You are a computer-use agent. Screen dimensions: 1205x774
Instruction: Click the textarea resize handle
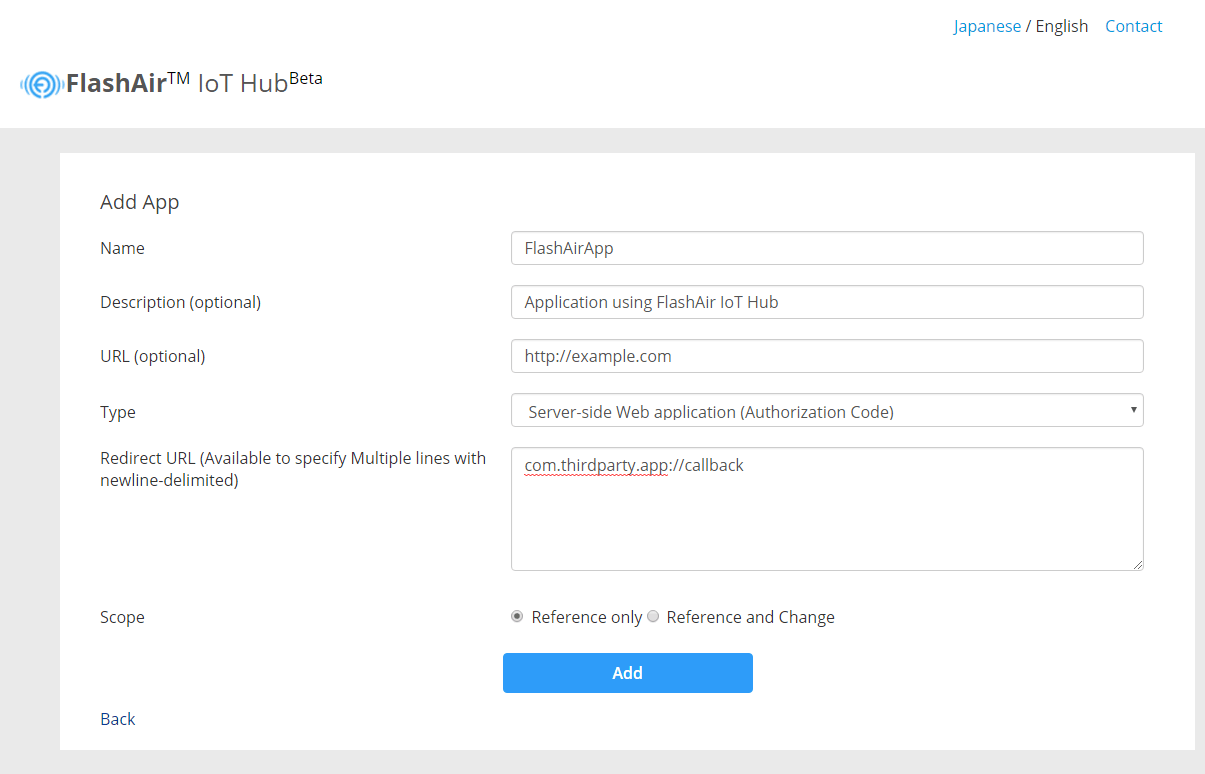pos(1138,565)
